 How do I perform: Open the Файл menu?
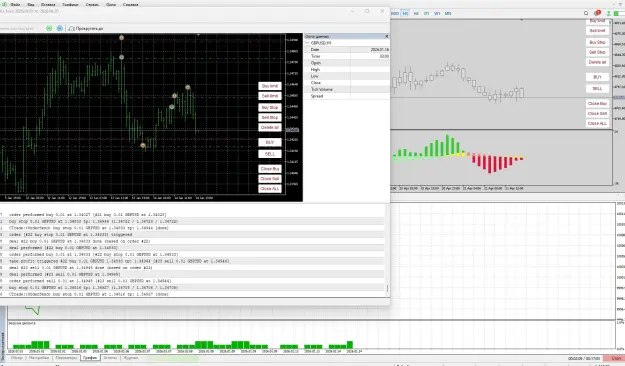point(15,4)
